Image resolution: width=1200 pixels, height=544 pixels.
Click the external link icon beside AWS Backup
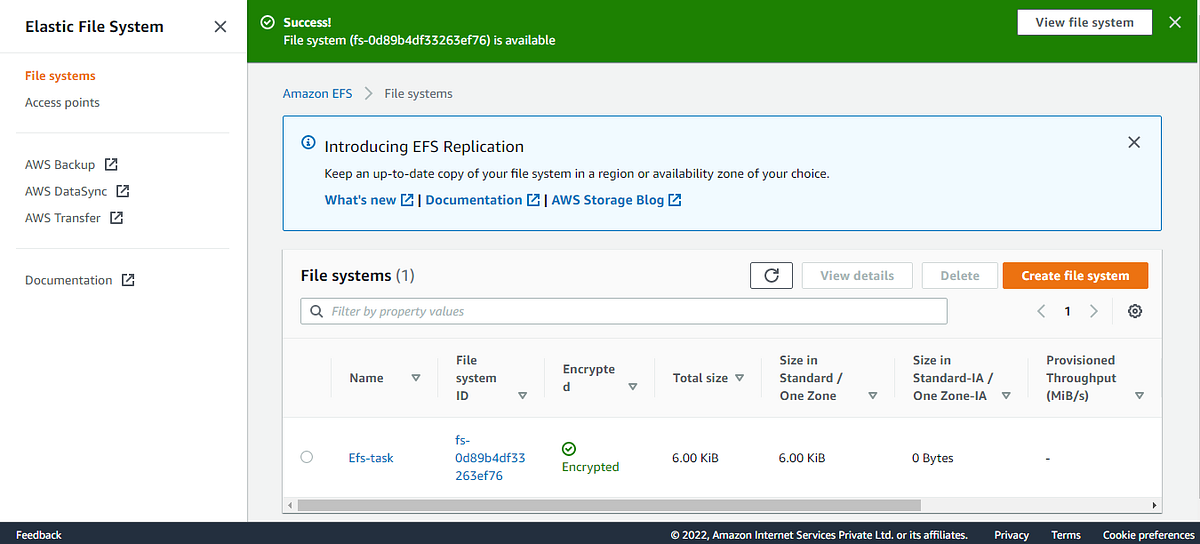[x=111, y=164]
